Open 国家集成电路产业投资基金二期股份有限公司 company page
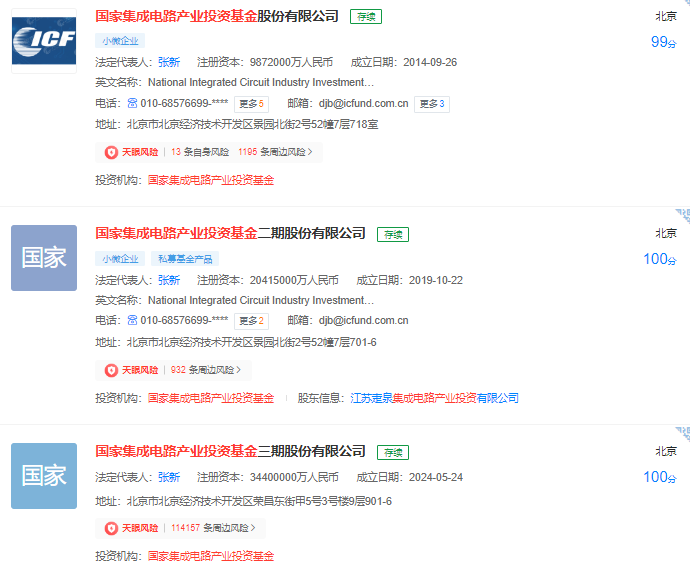Viewport: 690px width, 574px height. 231,233
